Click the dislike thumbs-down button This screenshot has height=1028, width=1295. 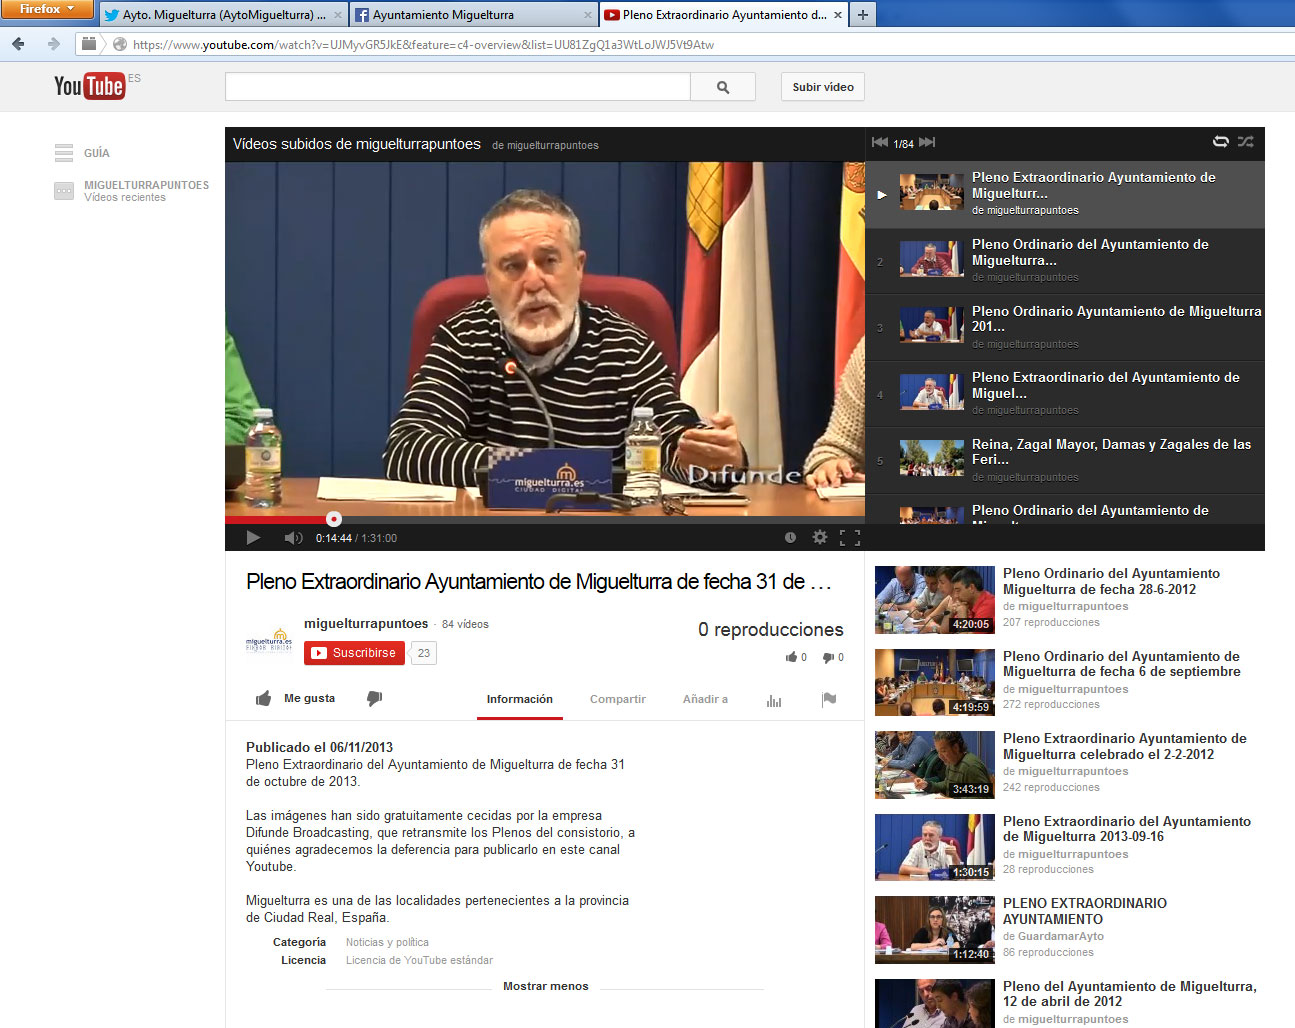pos(375,699)
